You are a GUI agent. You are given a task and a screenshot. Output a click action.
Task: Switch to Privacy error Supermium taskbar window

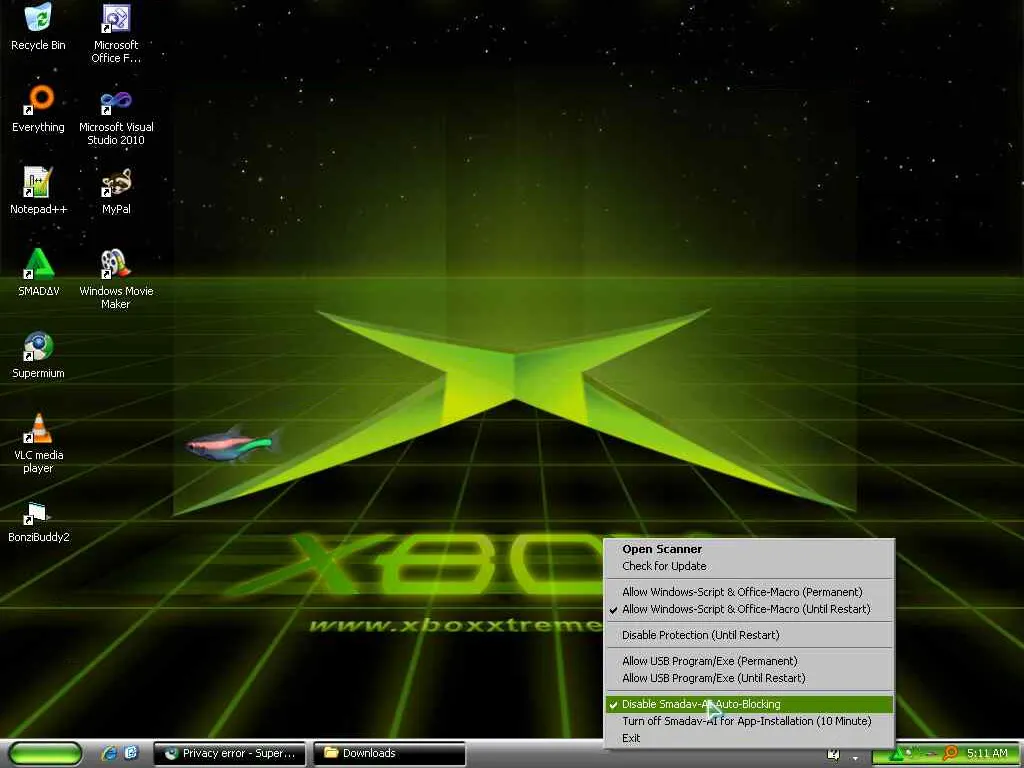[x=229, y=754]
